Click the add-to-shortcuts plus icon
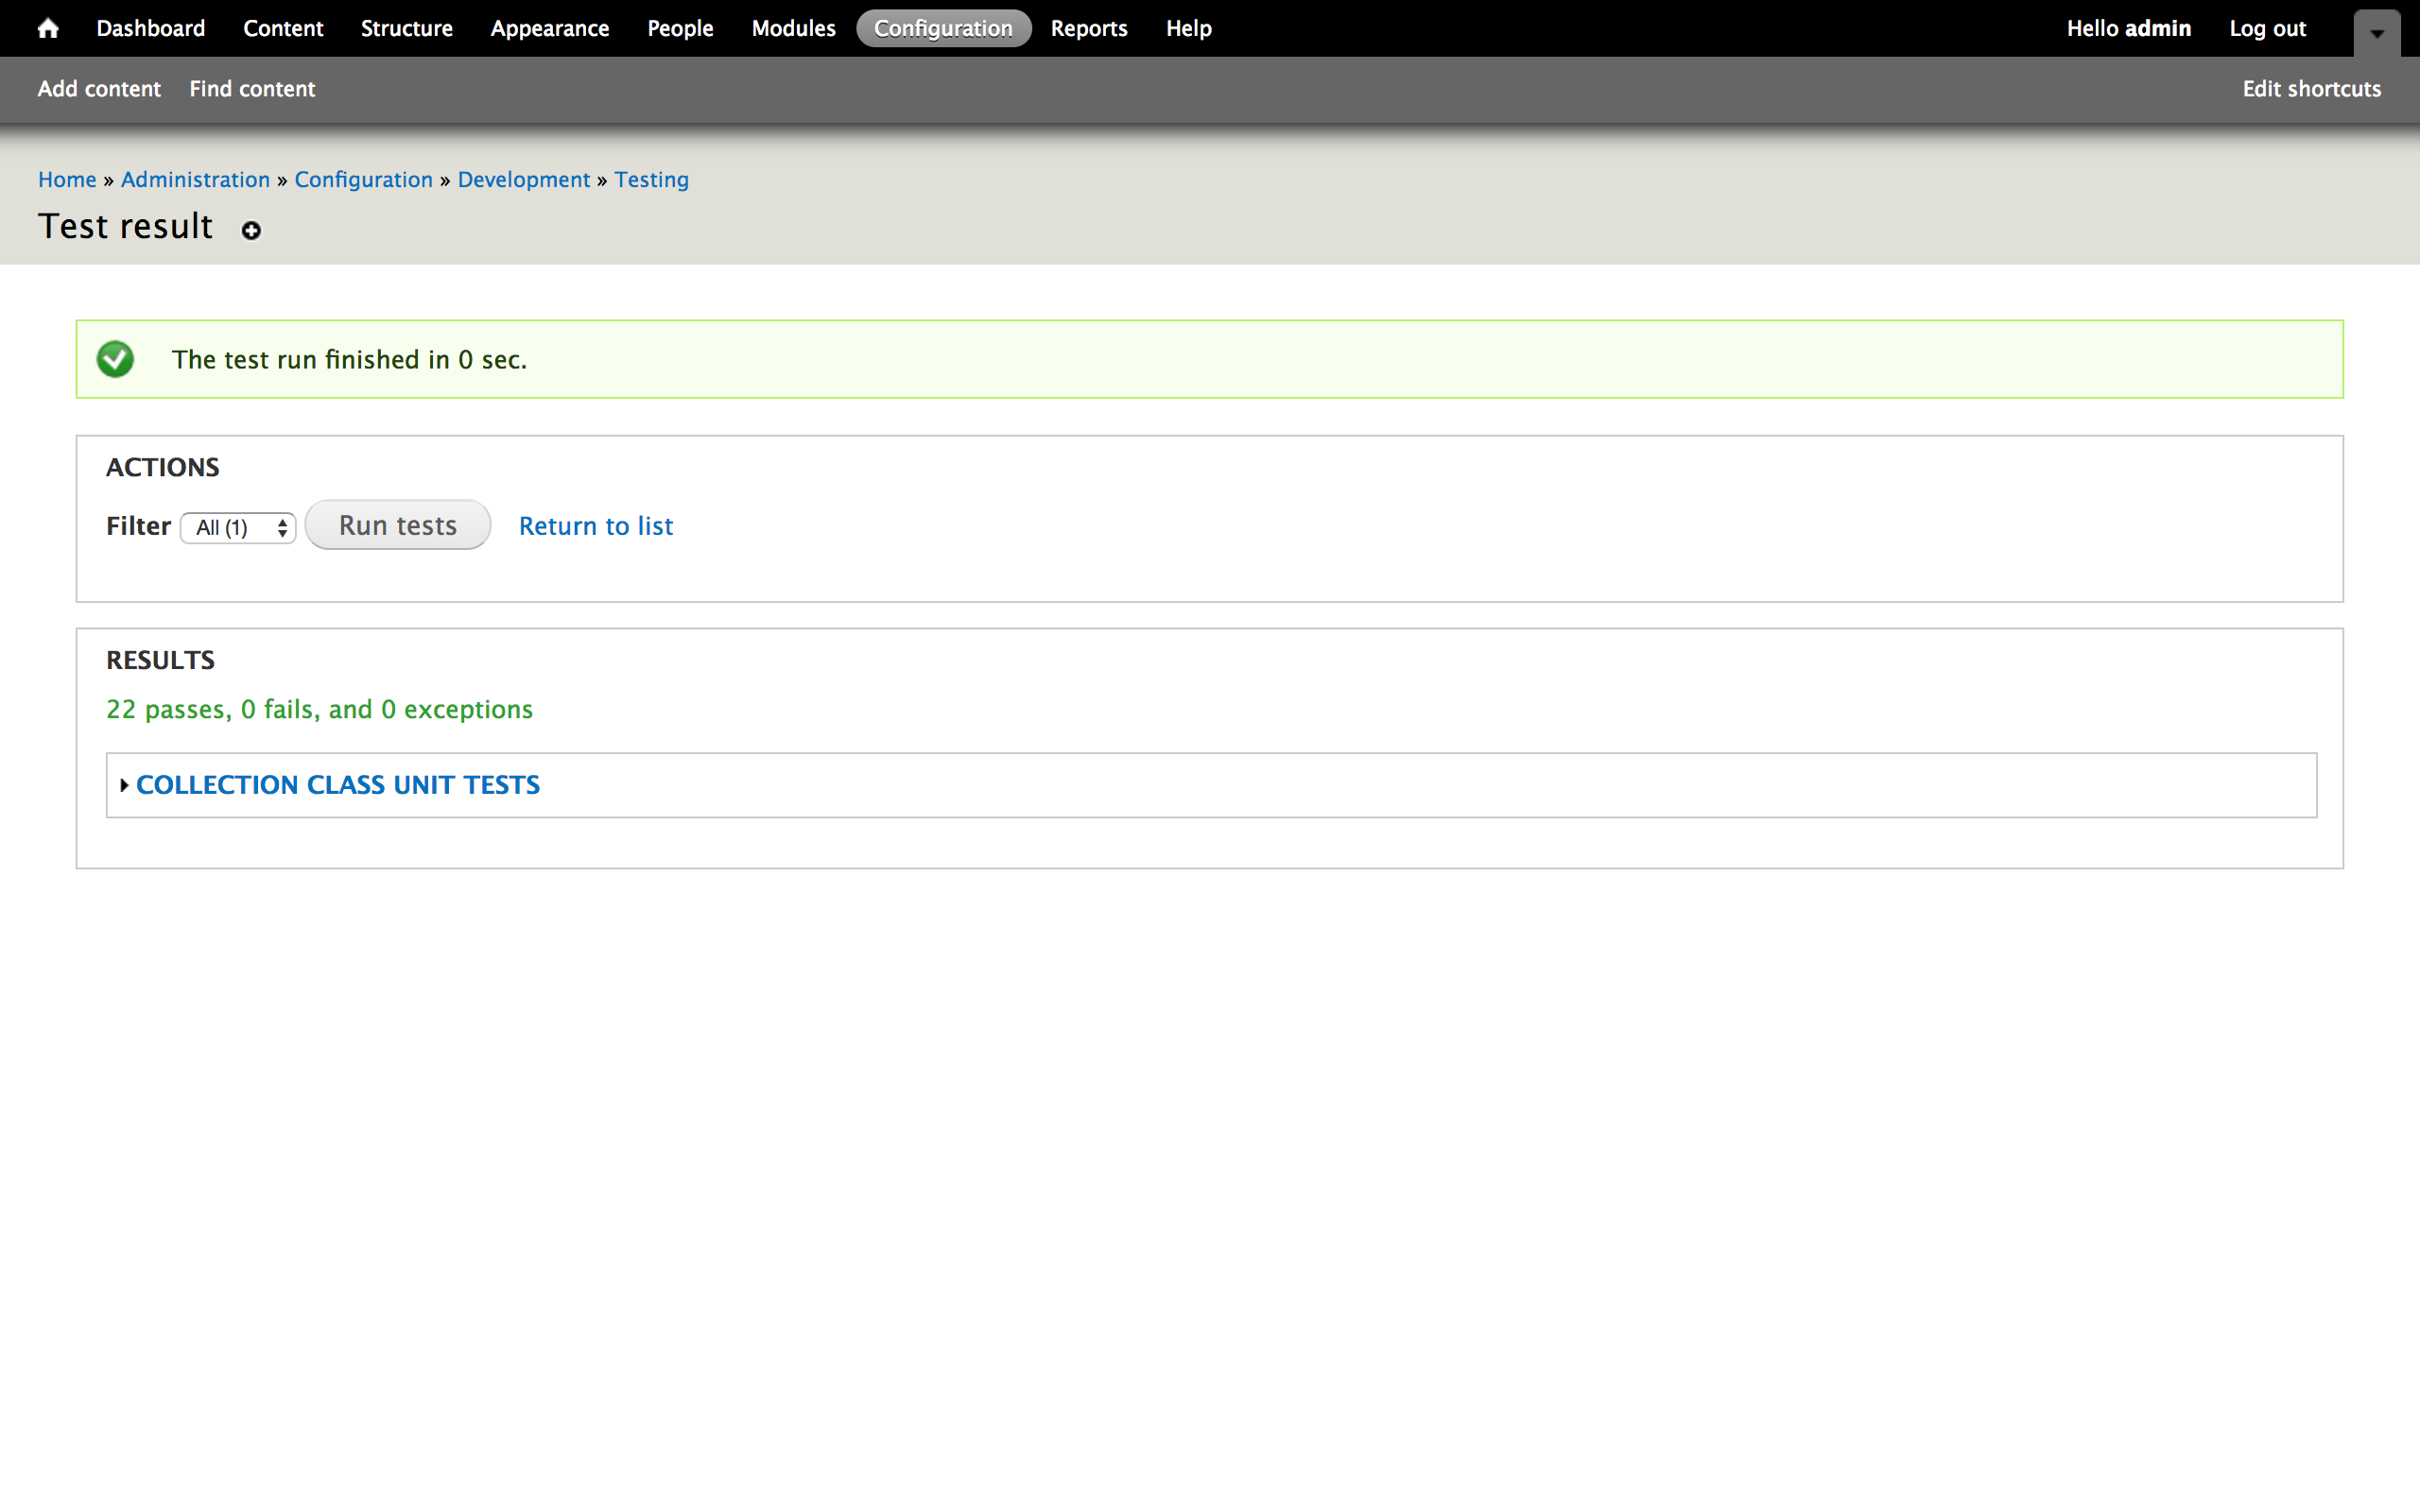 [x=251, y=231]
